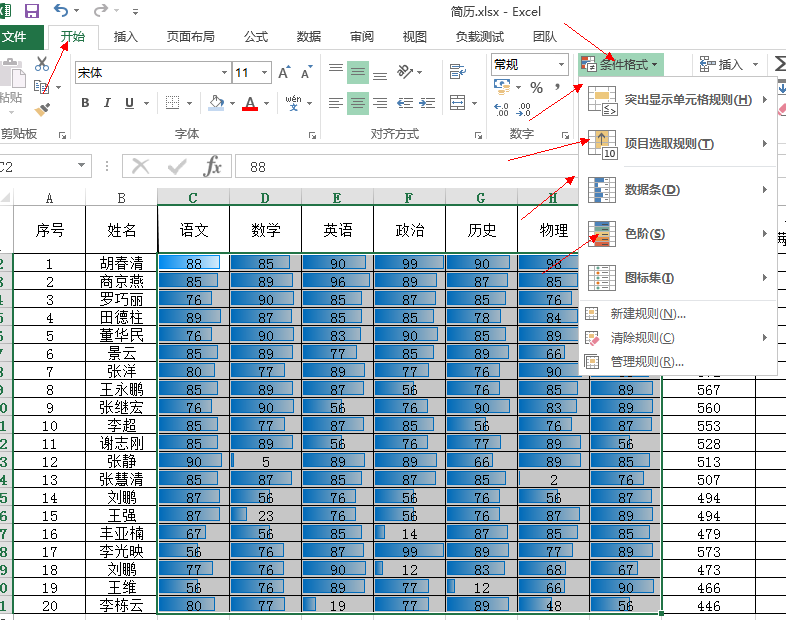
Task: Confirm the formula bar entry checkmark
Action: tap(177, 166)
